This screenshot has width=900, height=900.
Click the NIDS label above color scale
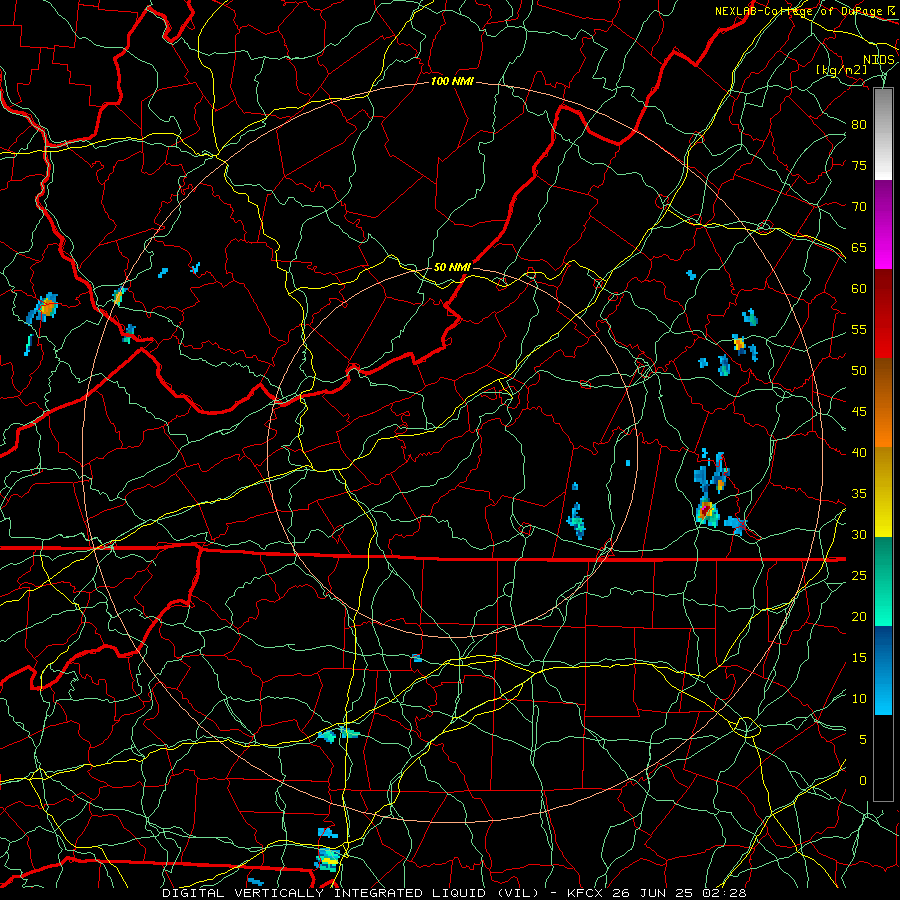coord(879,60)
